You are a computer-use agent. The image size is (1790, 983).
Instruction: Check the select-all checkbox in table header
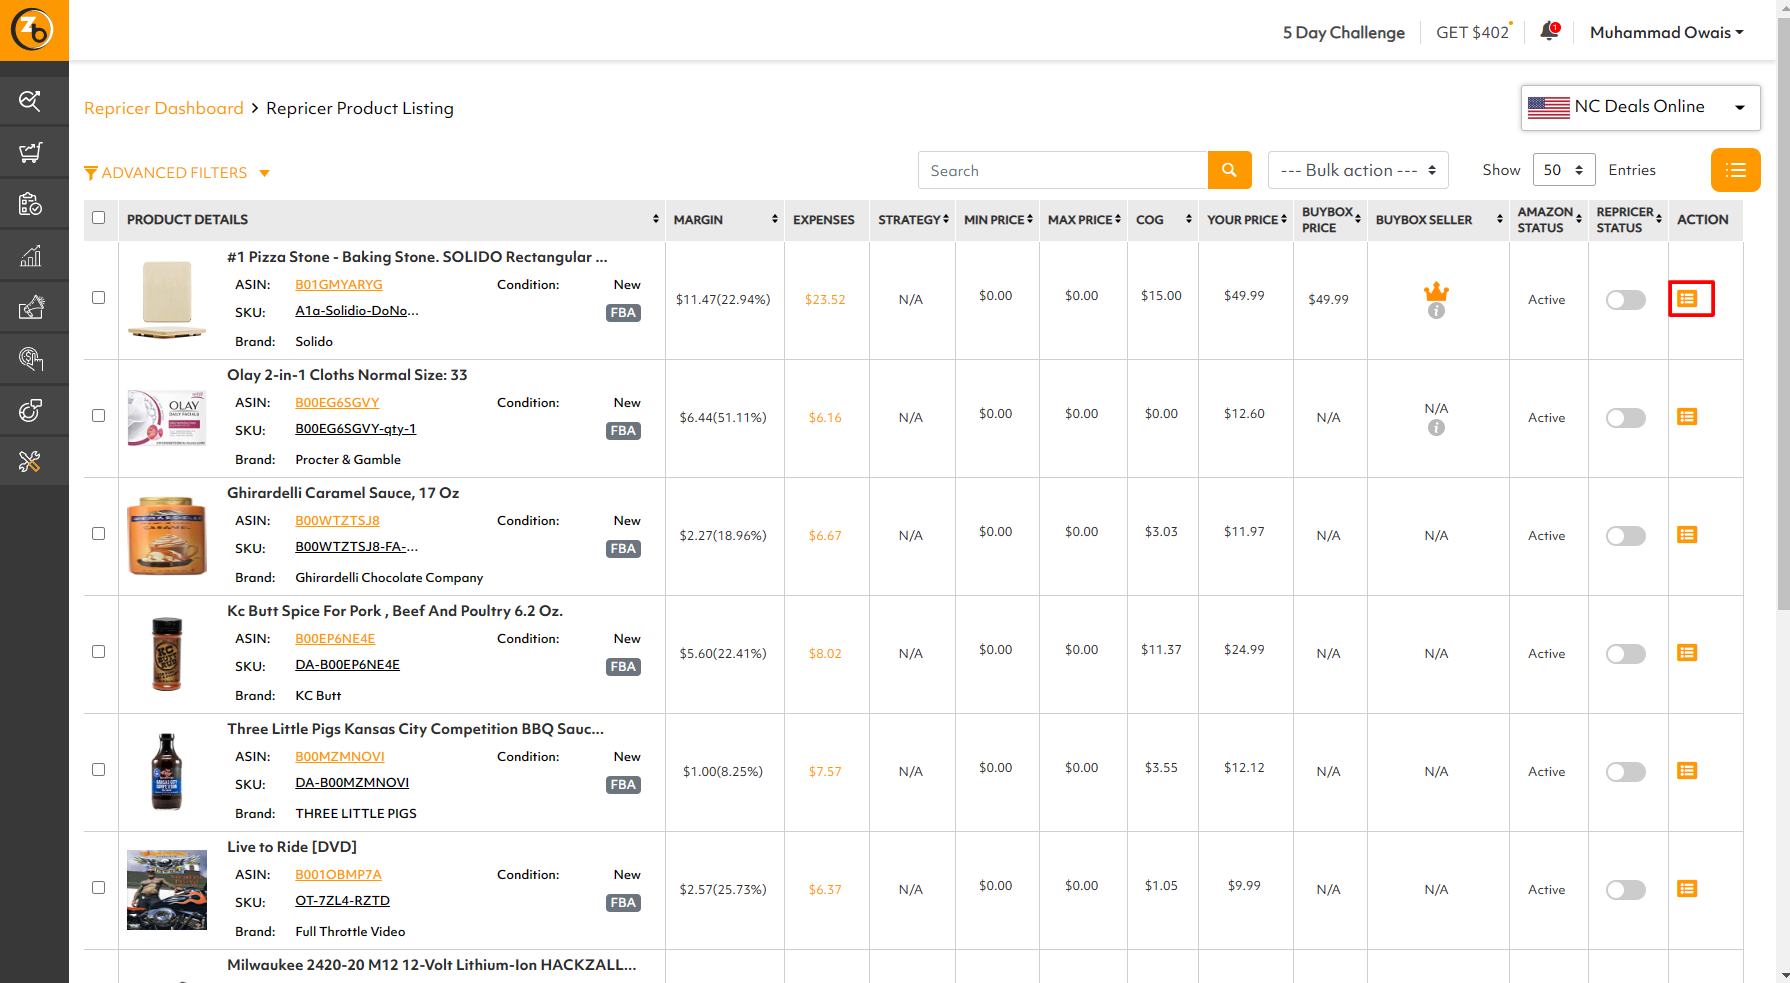click(98, 218)
